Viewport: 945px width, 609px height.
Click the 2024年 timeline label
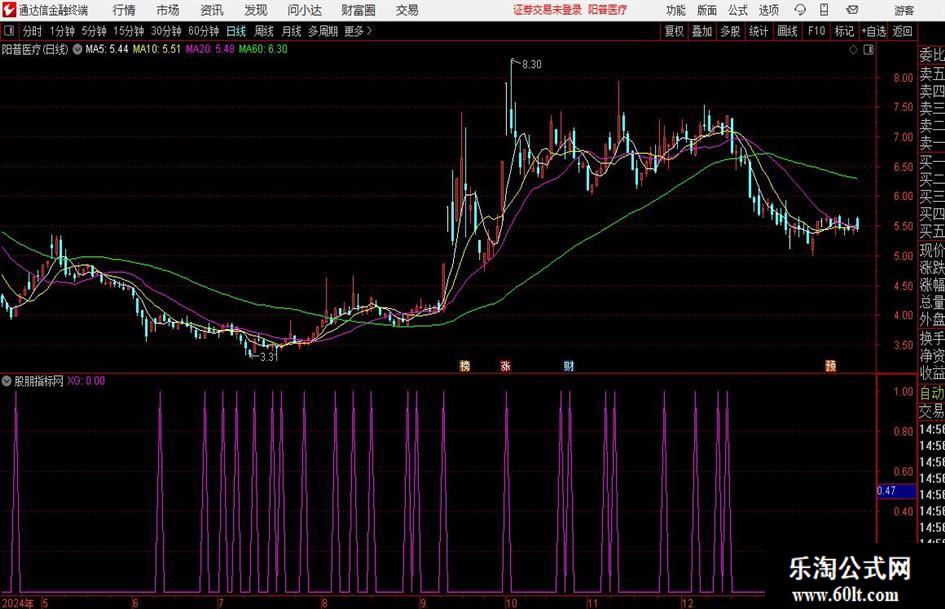[17, 603]
